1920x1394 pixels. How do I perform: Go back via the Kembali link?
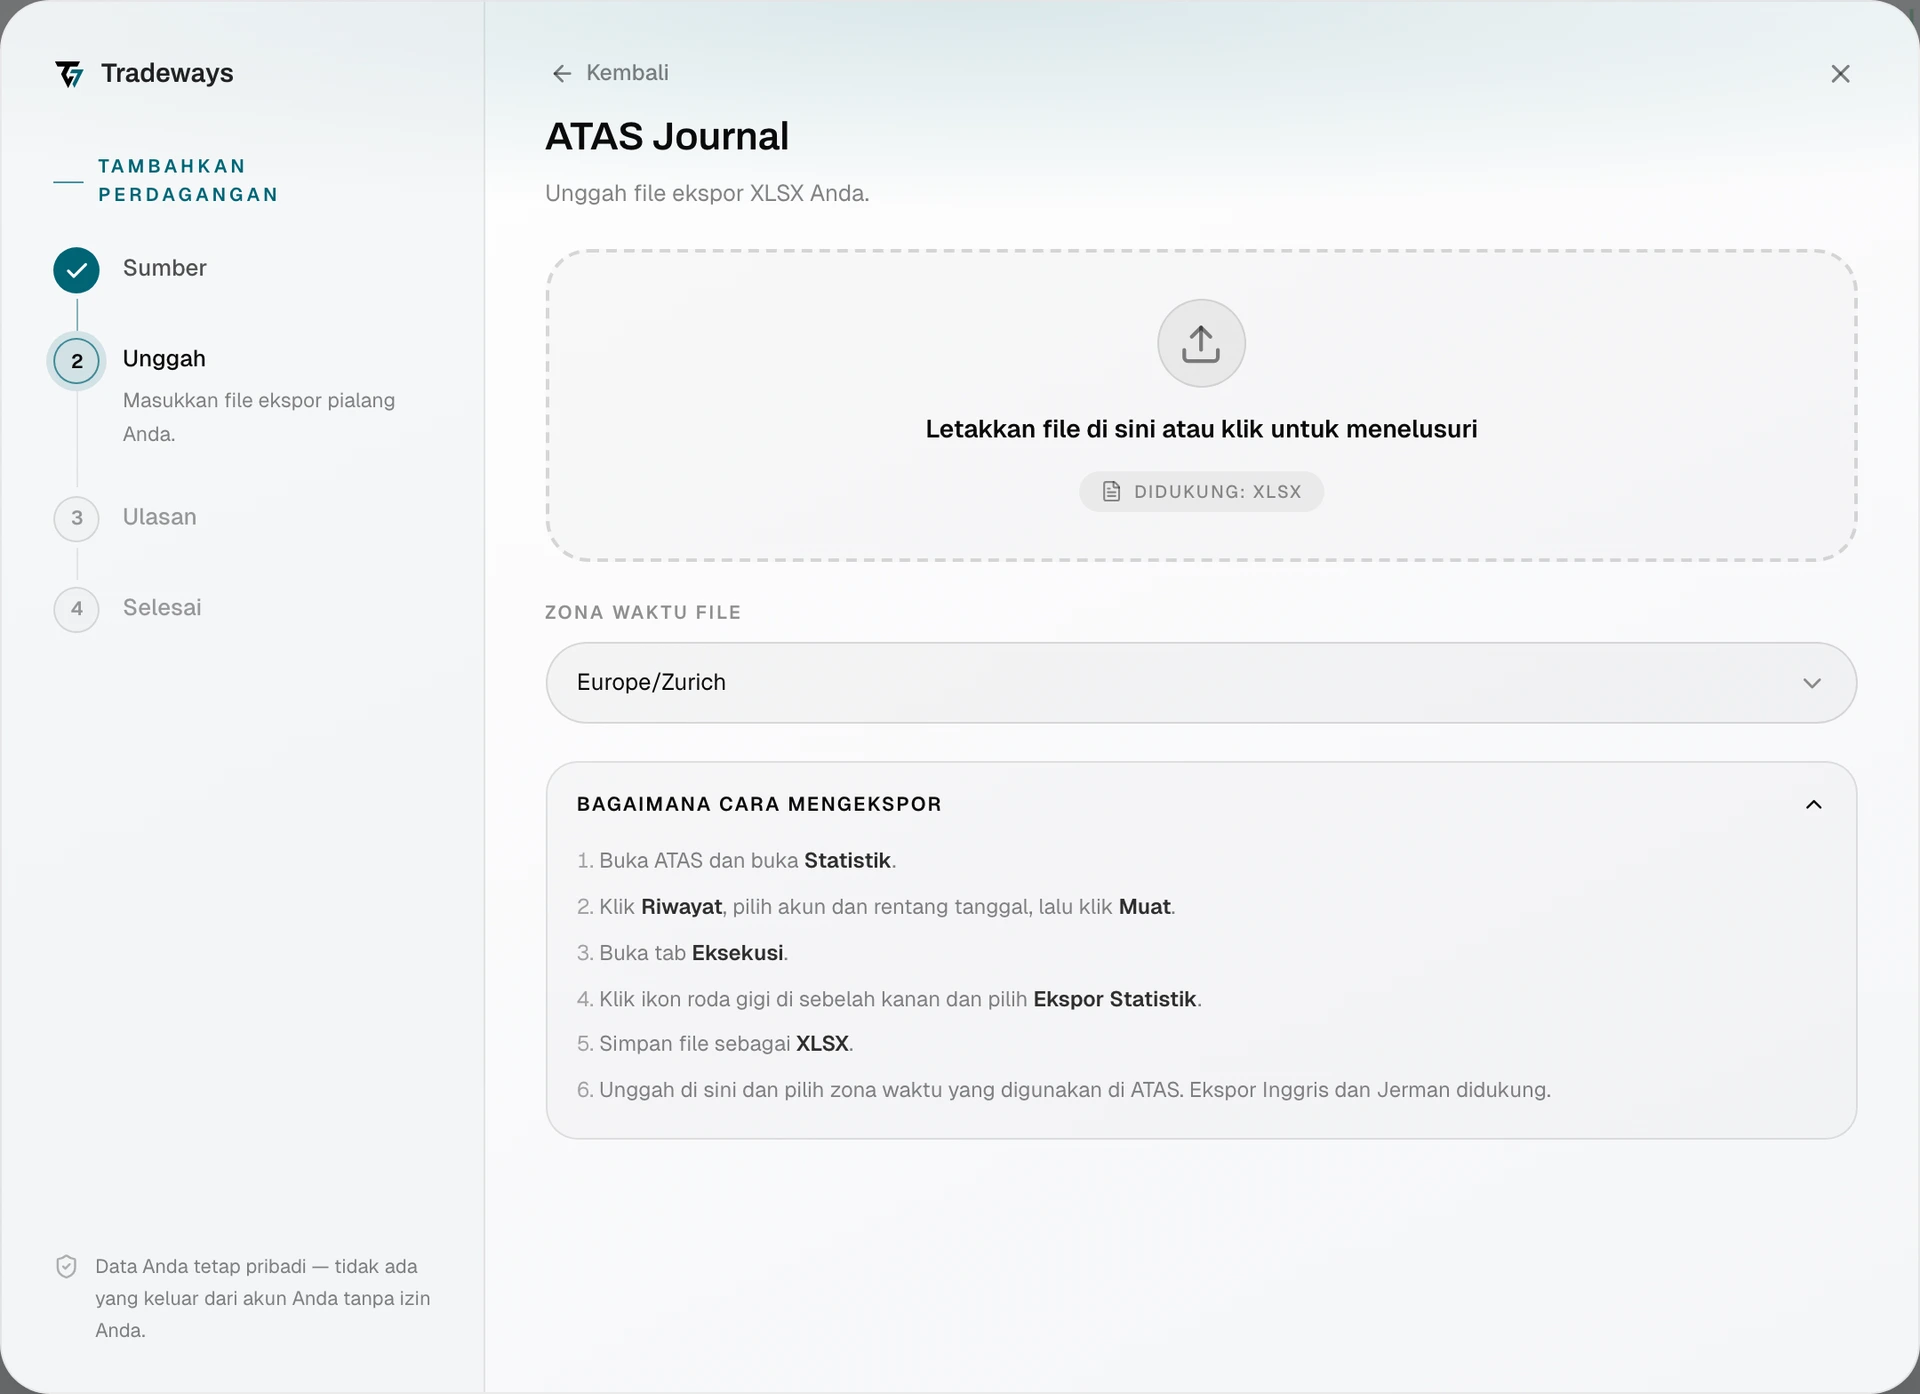coord(610,73)
